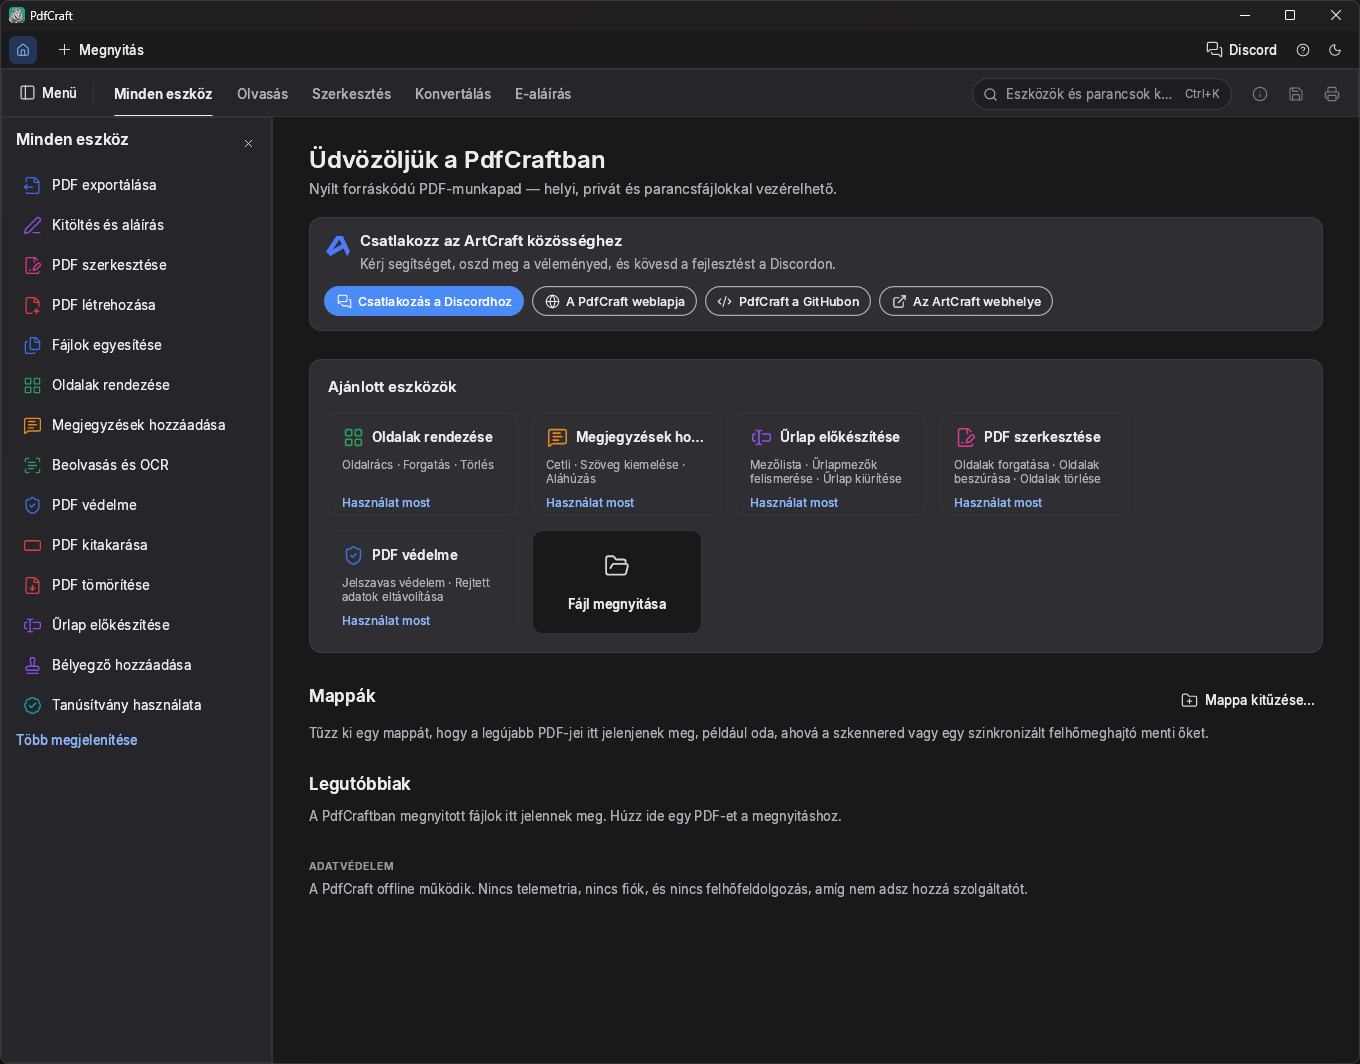Open Kitöltés és aláírás in sidebar
This screenshot has width=1360, height=1064.
coord(136,225)
